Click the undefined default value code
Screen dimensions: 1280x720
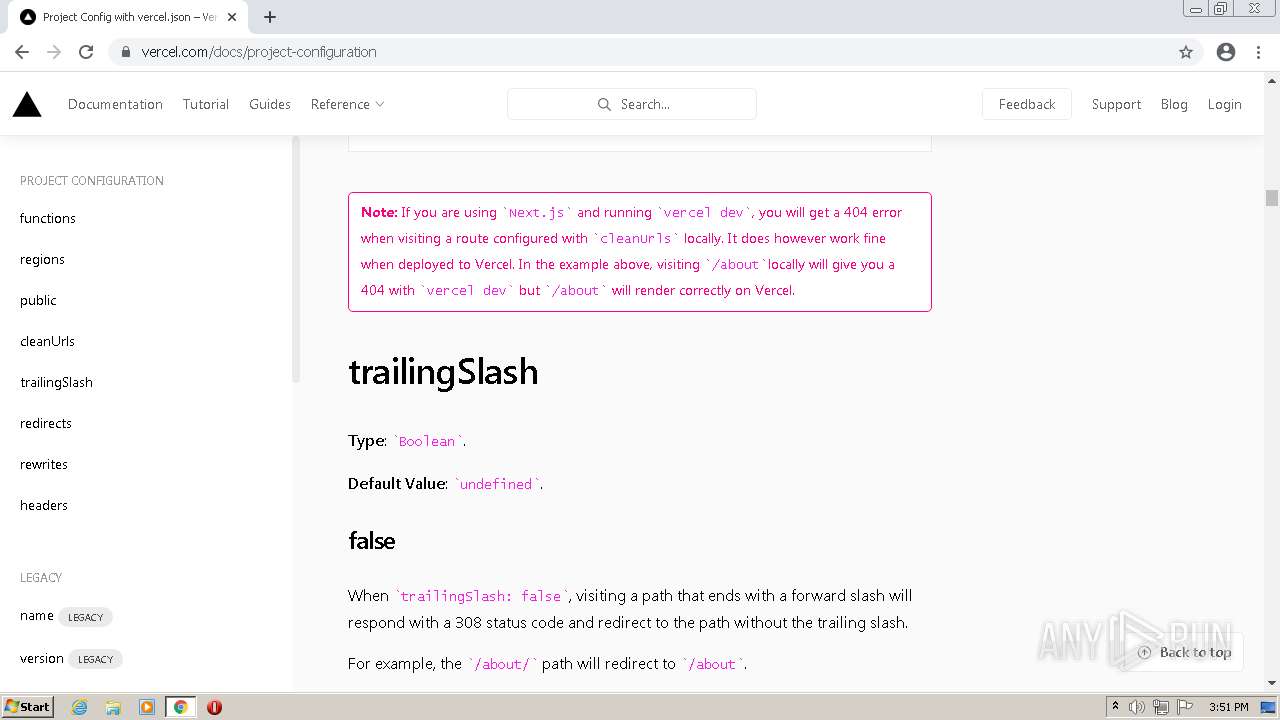click(496, 484)
